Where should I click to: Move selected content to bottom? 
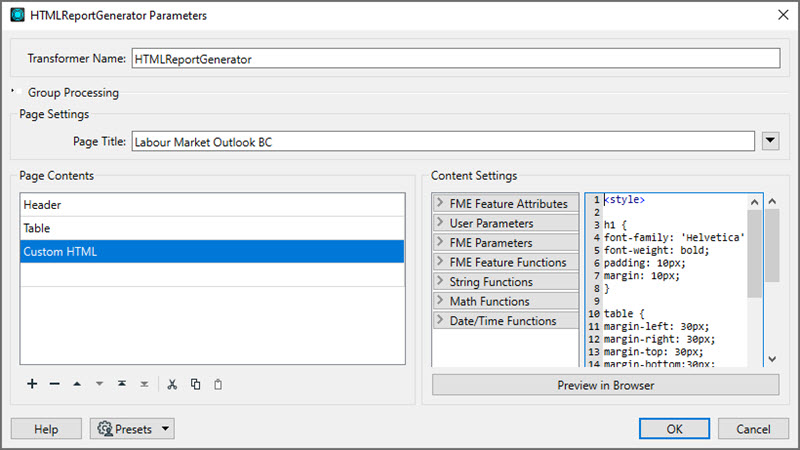144,384
